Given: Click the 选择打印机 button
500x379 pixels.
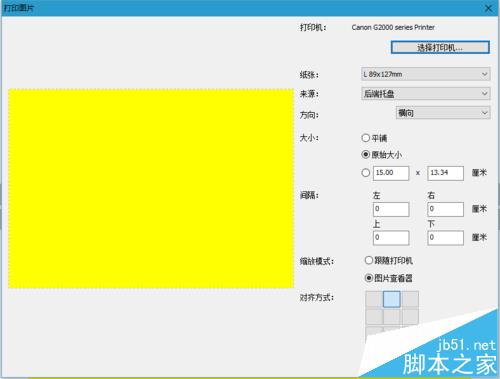Looking at the screenshot, I should pyautogui.click(x=440, y=47).
